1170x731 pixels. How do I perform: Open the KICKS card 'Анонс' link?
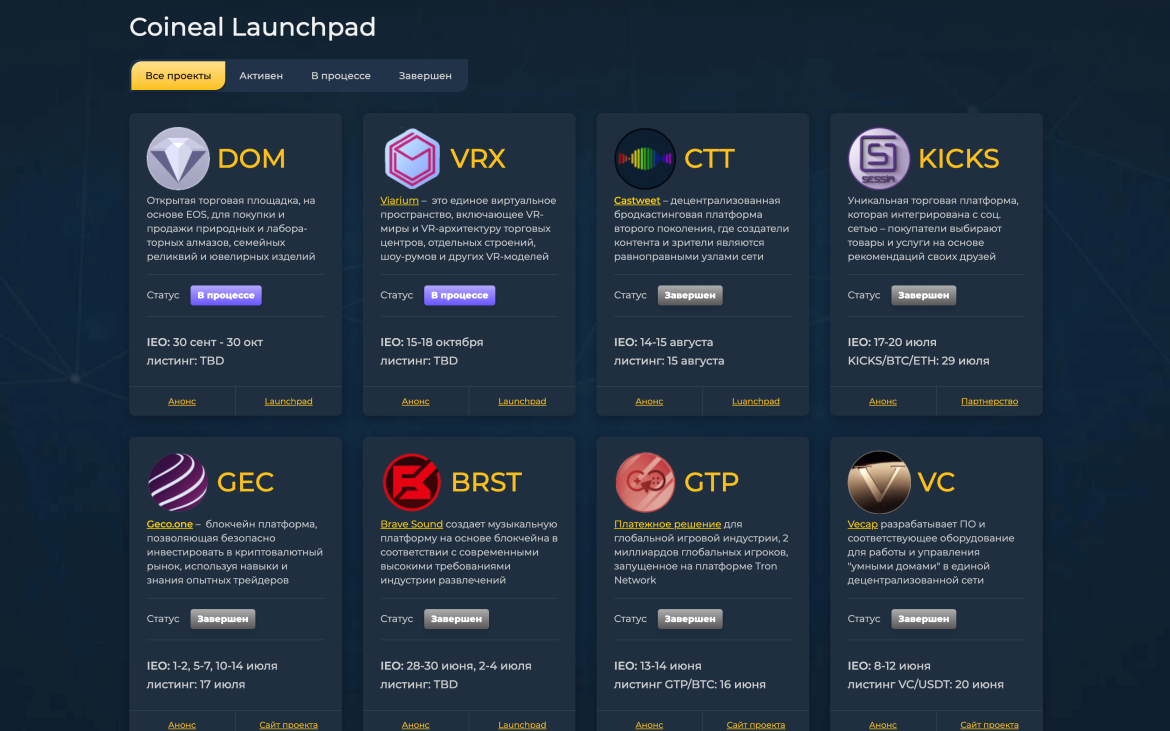(x=883, y=401)
